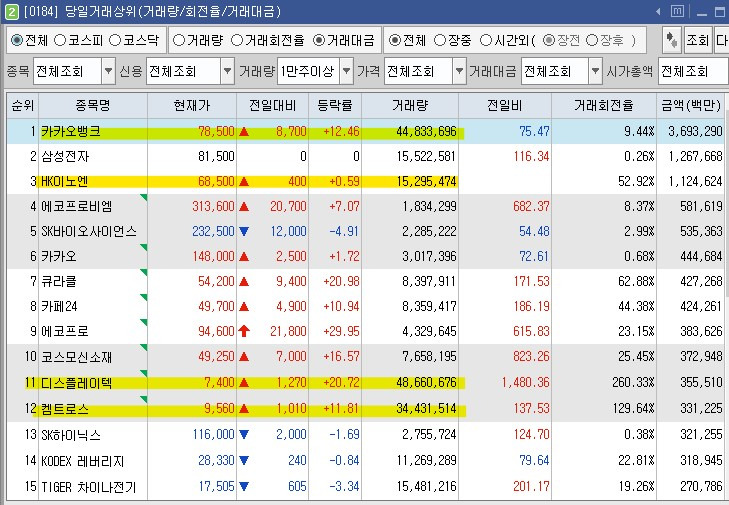Select the 켐트로스 stock name
The image size is (729, 505).
pyautogui.click(x=65, y=409)
